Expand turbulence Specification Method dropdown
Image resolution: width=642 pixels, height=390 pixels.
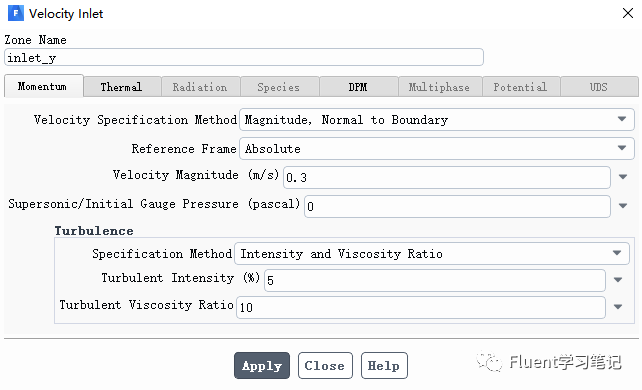coord(432,254)
